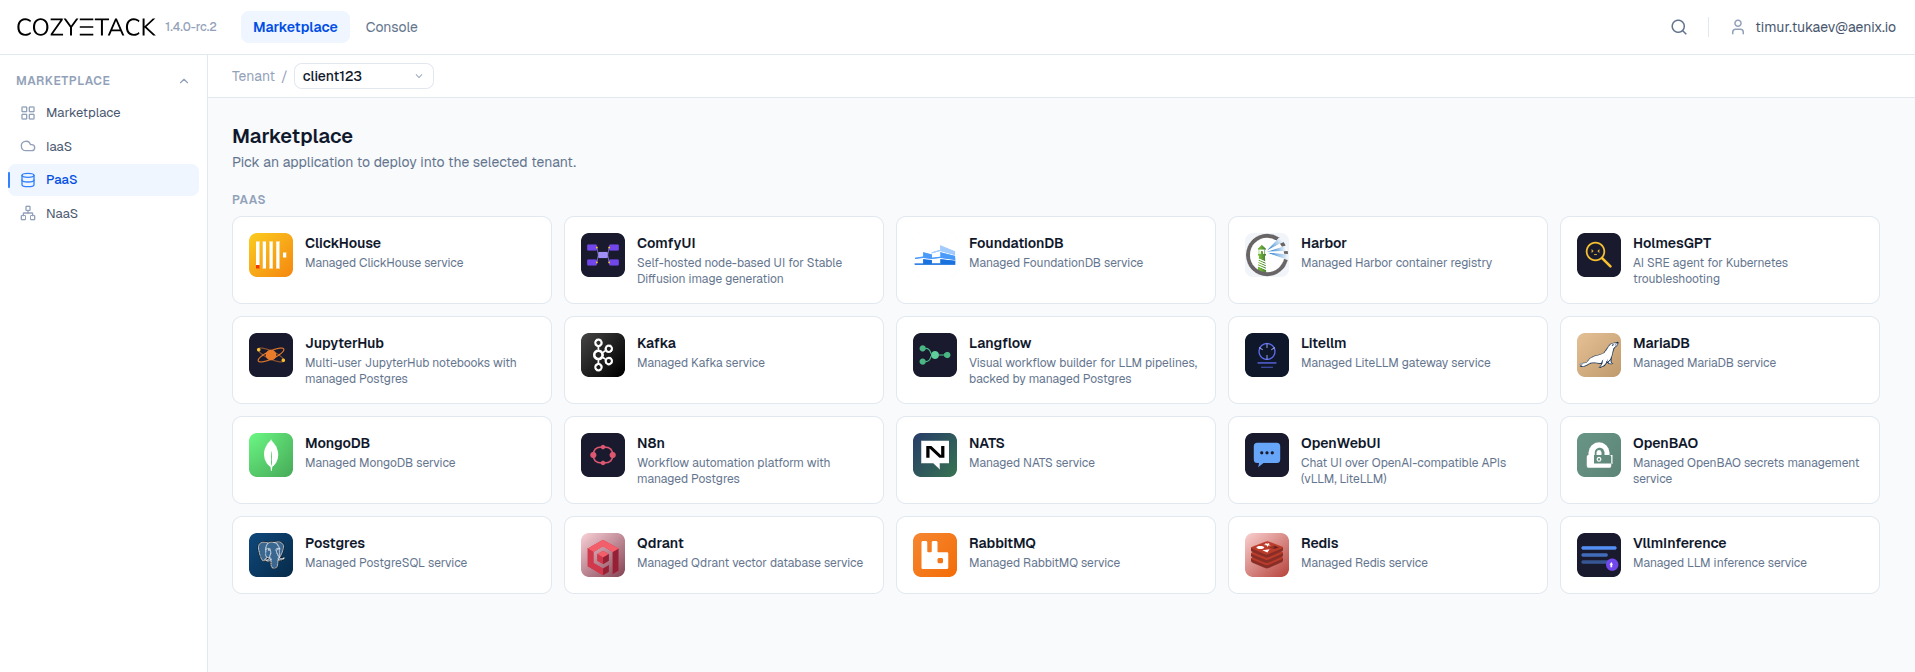The height and width of the screenshot is (672, 1915).
Task: Click the Postgres elephant icon
Action: pos(271,555)
